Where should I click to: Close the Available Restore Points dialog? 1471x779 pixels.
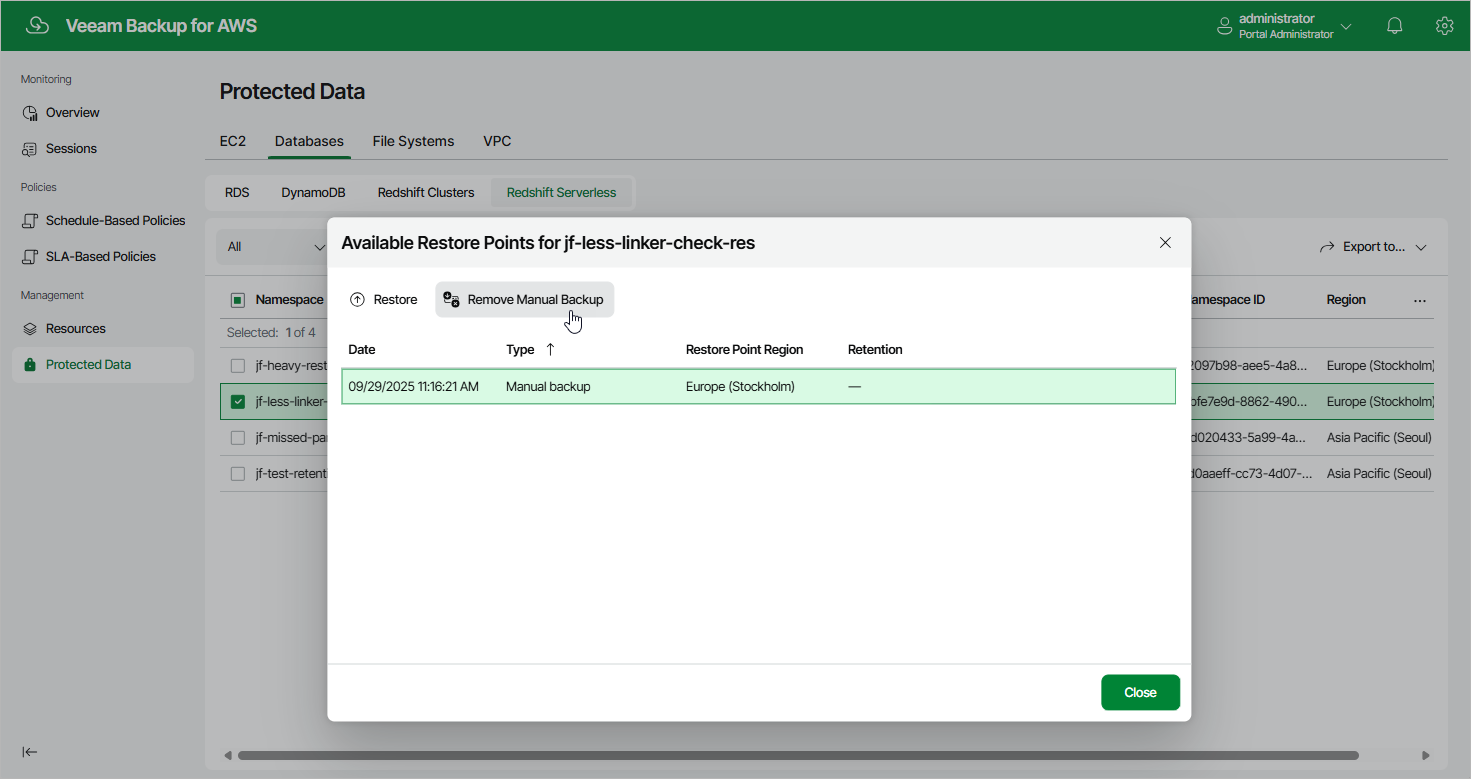point(1165,243)
